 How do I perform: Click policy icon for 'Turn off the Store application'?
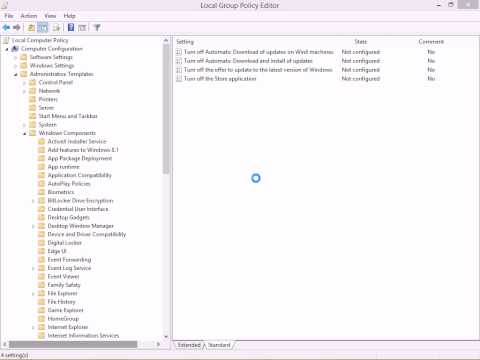[x=179, y=79]
